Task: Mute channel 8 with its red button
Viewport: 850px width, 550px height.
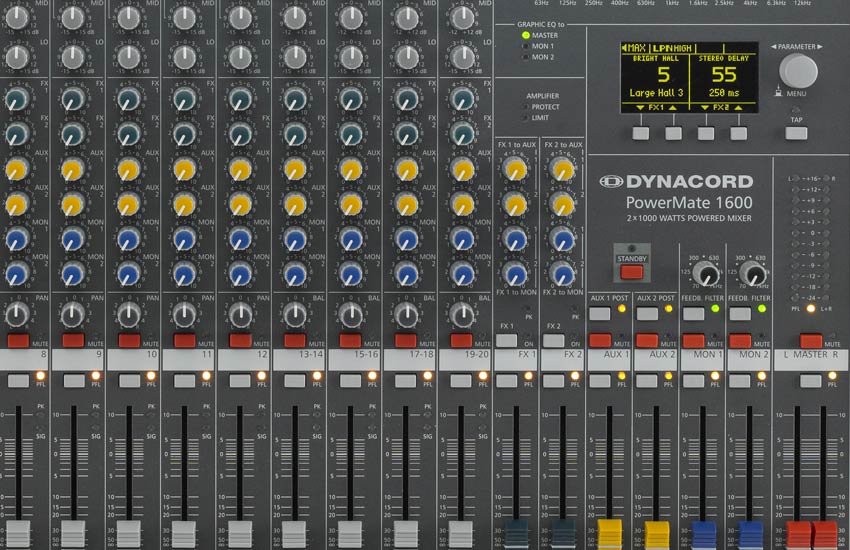Action: click(x=18, y=341)
